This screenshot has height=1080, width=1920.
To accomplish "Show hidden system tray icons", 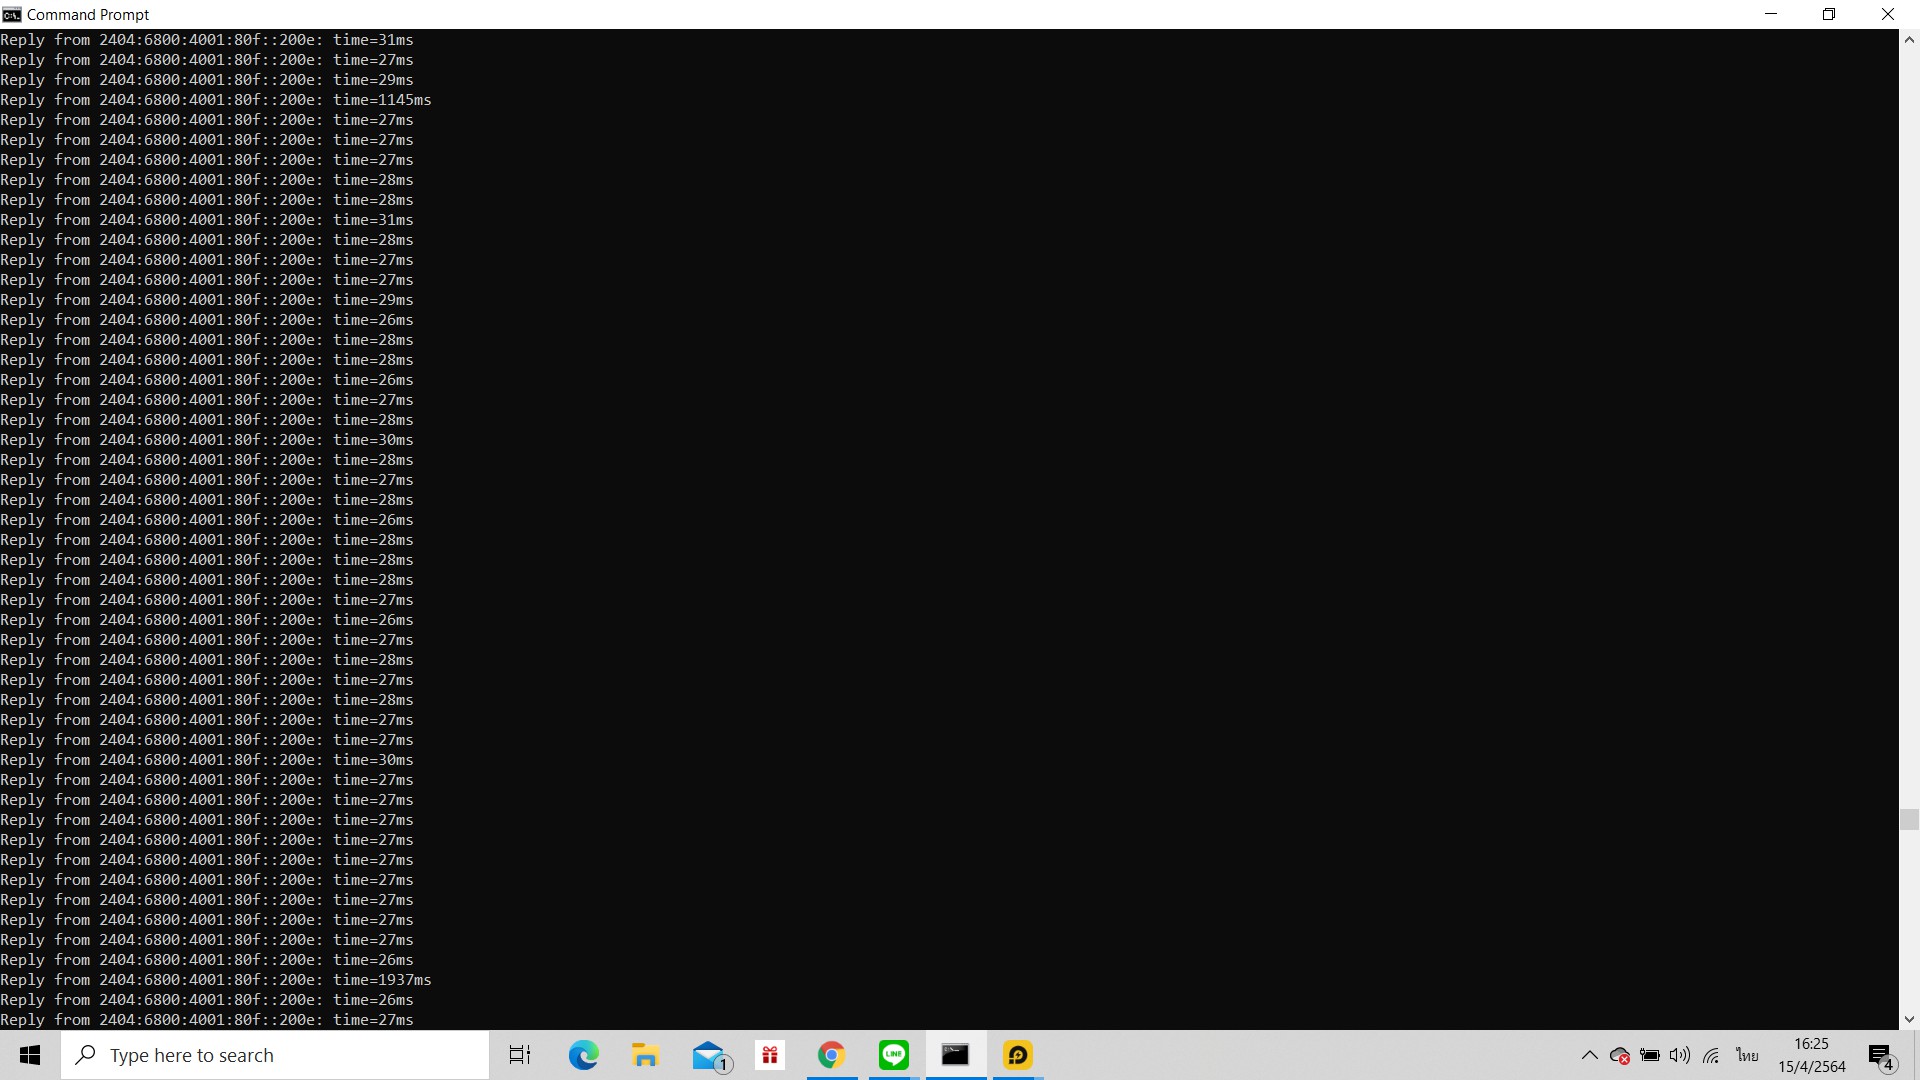I will click(1589, 1055).
